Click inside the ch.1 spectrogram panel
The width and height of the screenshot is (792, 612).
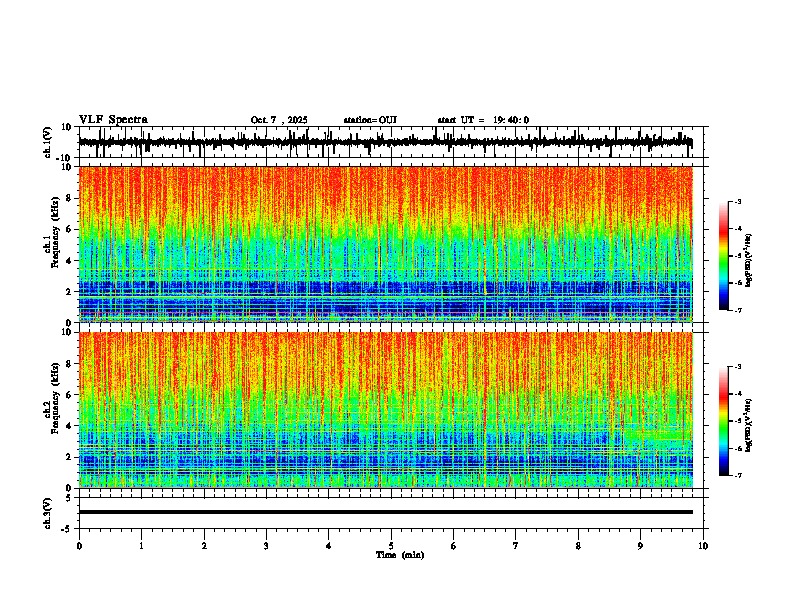(385, 244)
